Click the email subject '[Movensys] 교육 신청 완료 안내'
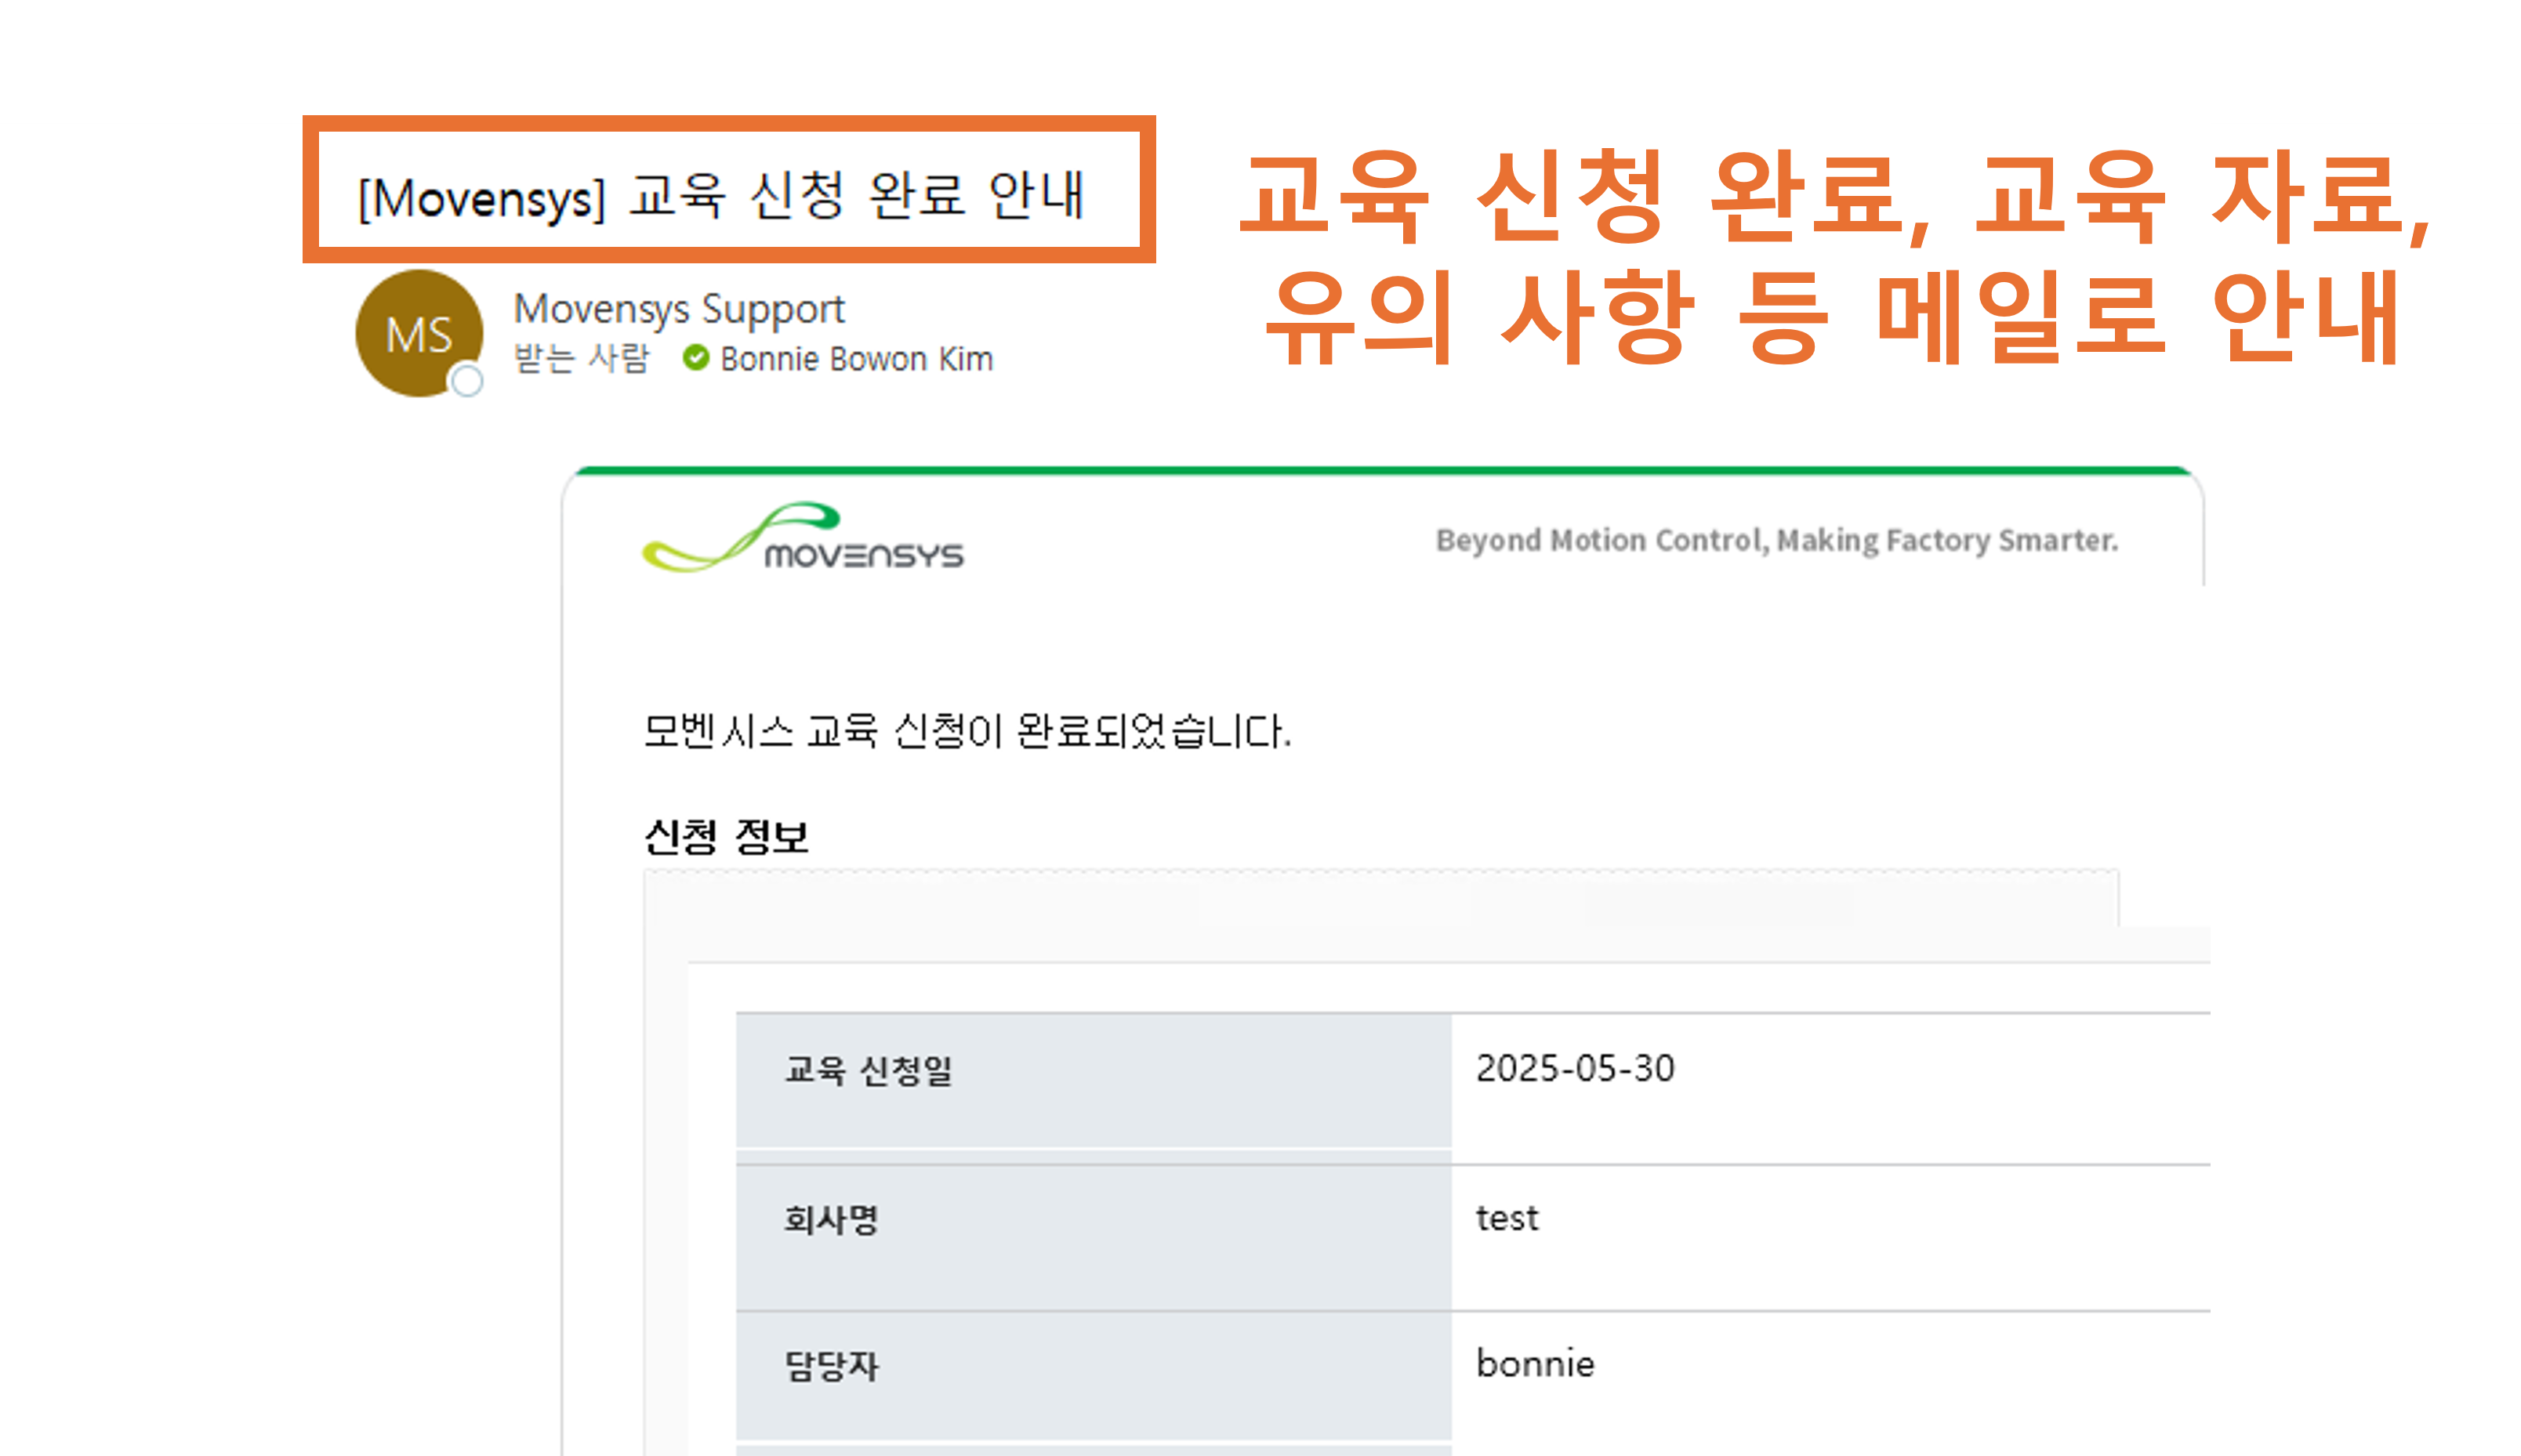 [x=721, y=196]
